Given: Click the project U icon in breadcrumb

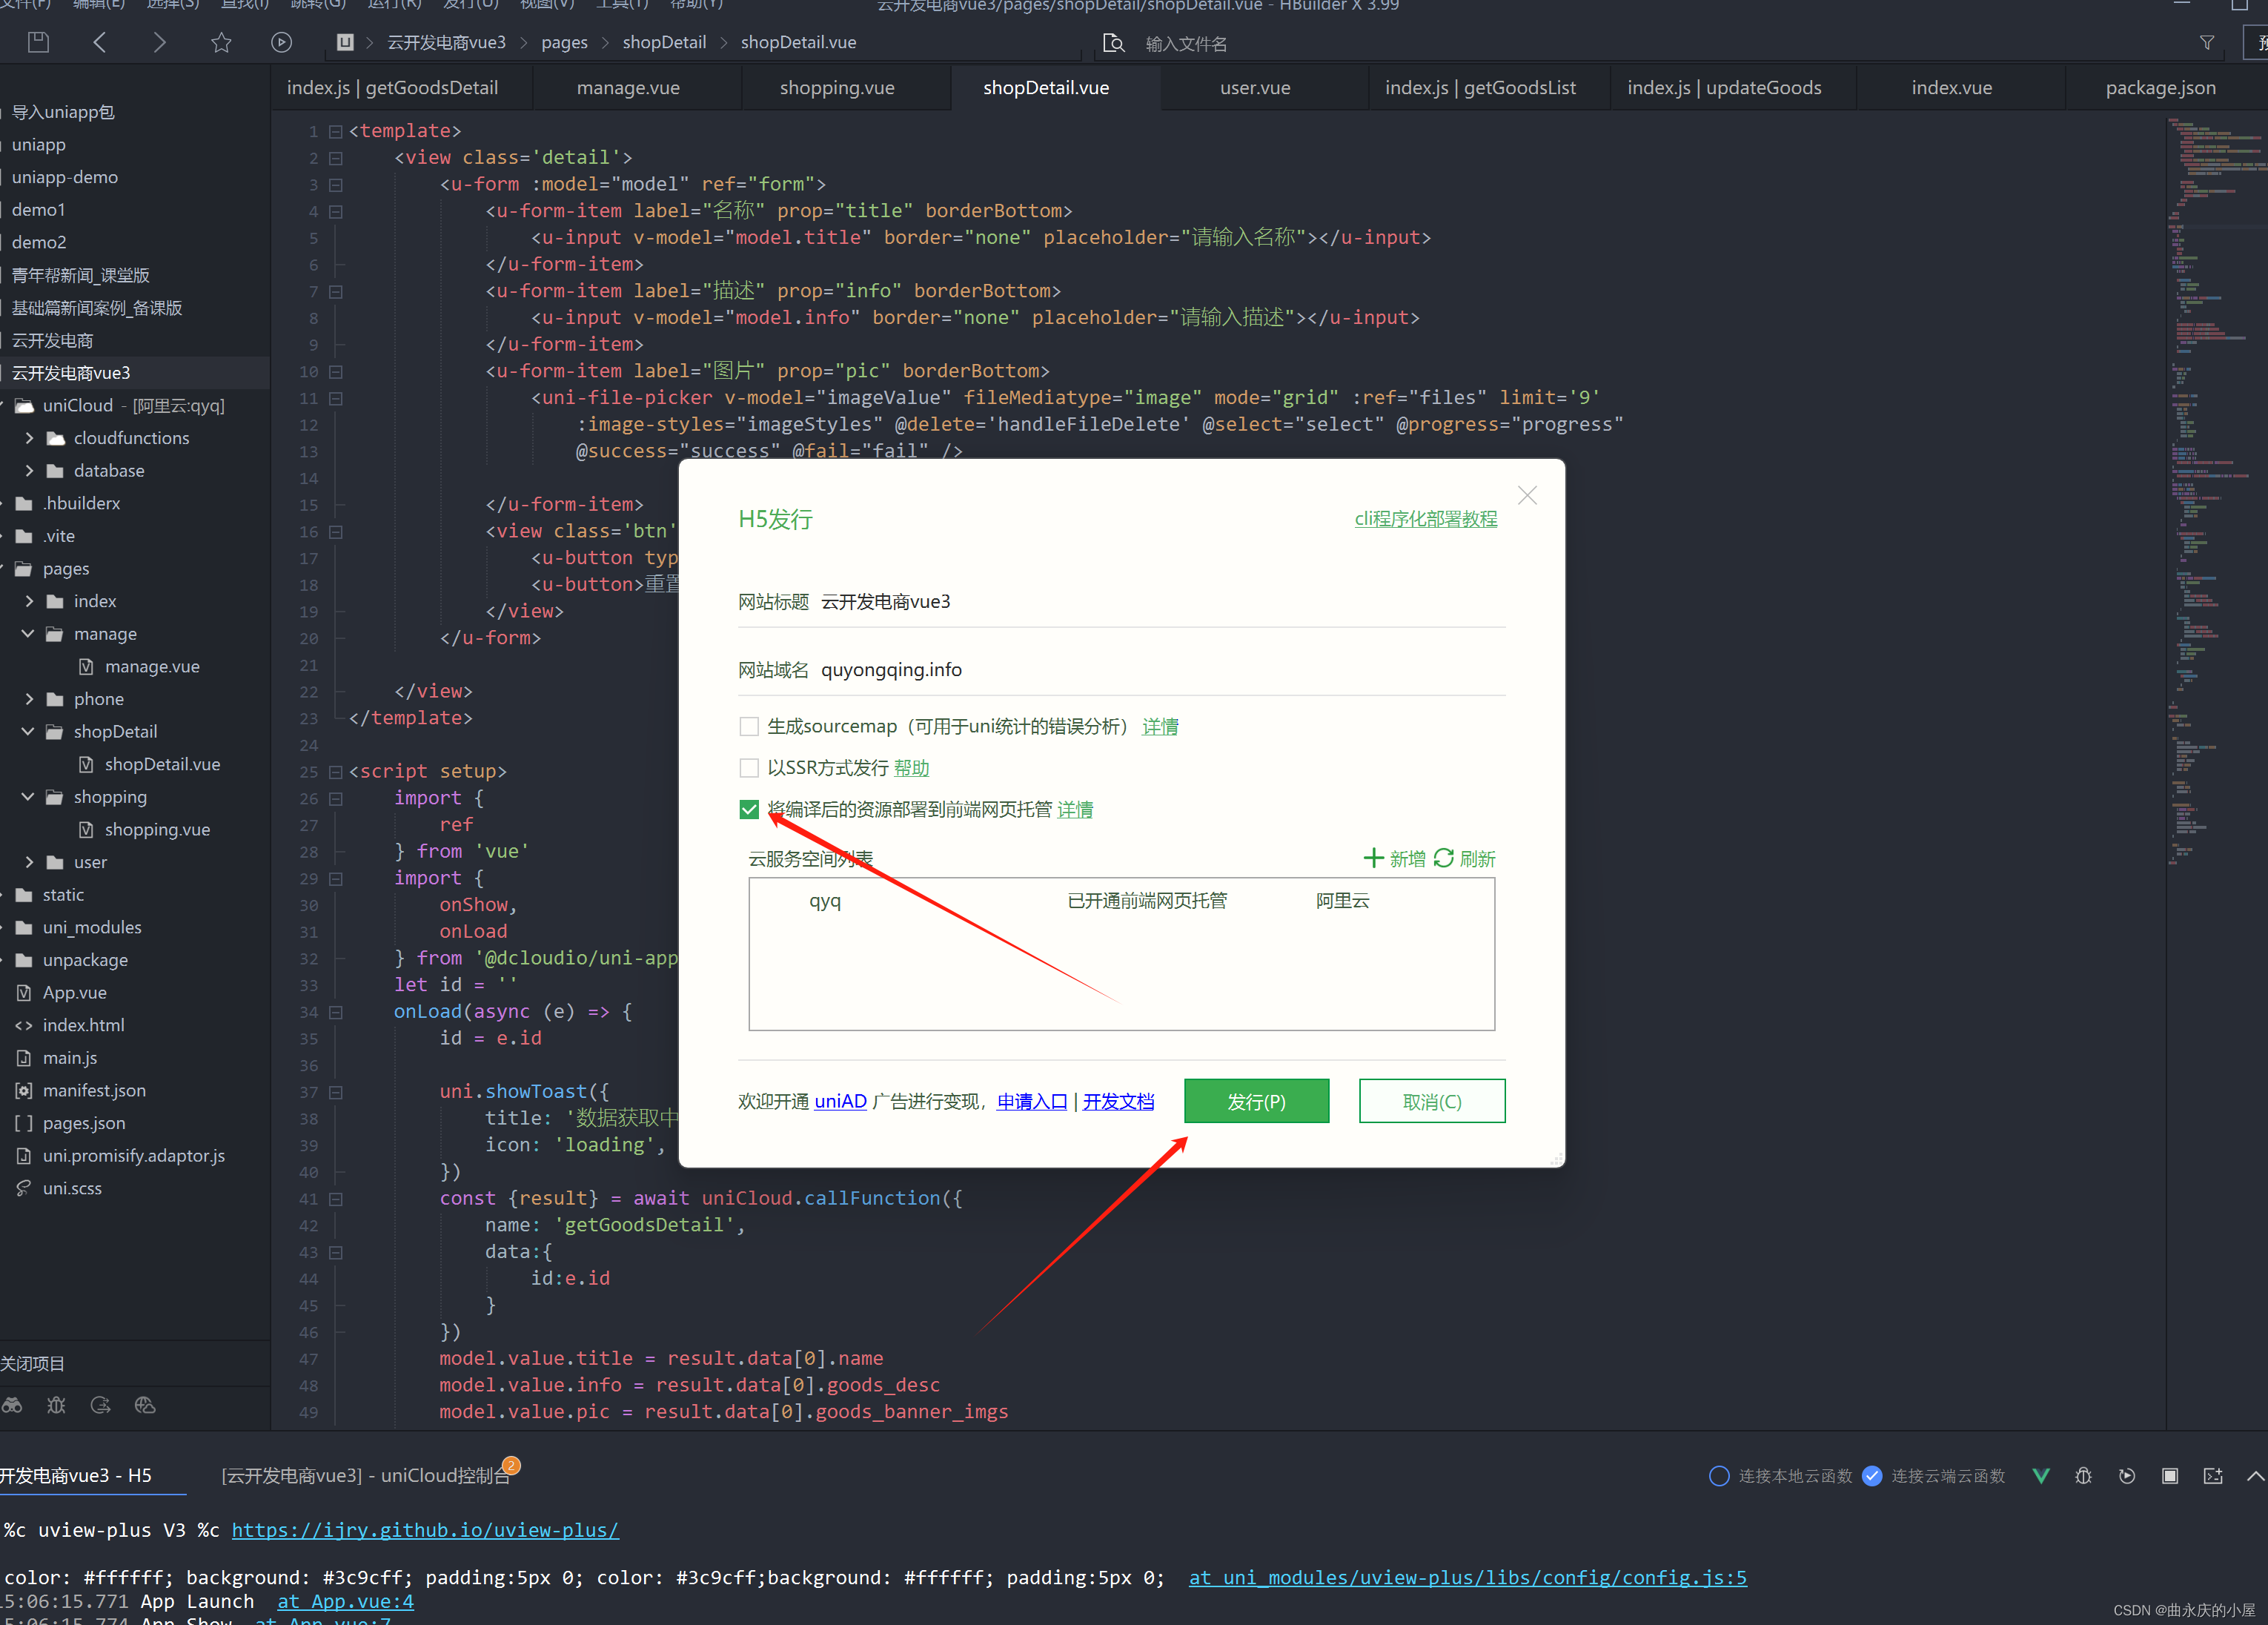Looking at the screenshot, I should (x=345, y=42).
